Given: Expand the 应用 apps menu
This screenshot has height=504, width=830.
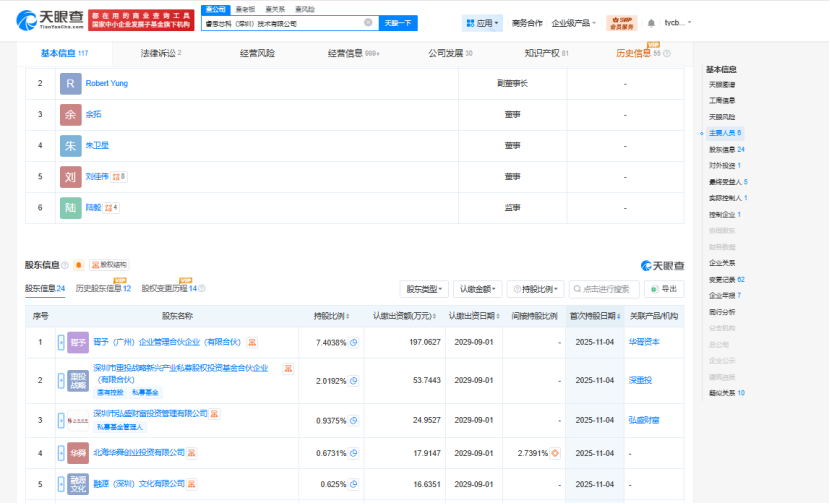Looking at the screenshot, I should 482,22.
